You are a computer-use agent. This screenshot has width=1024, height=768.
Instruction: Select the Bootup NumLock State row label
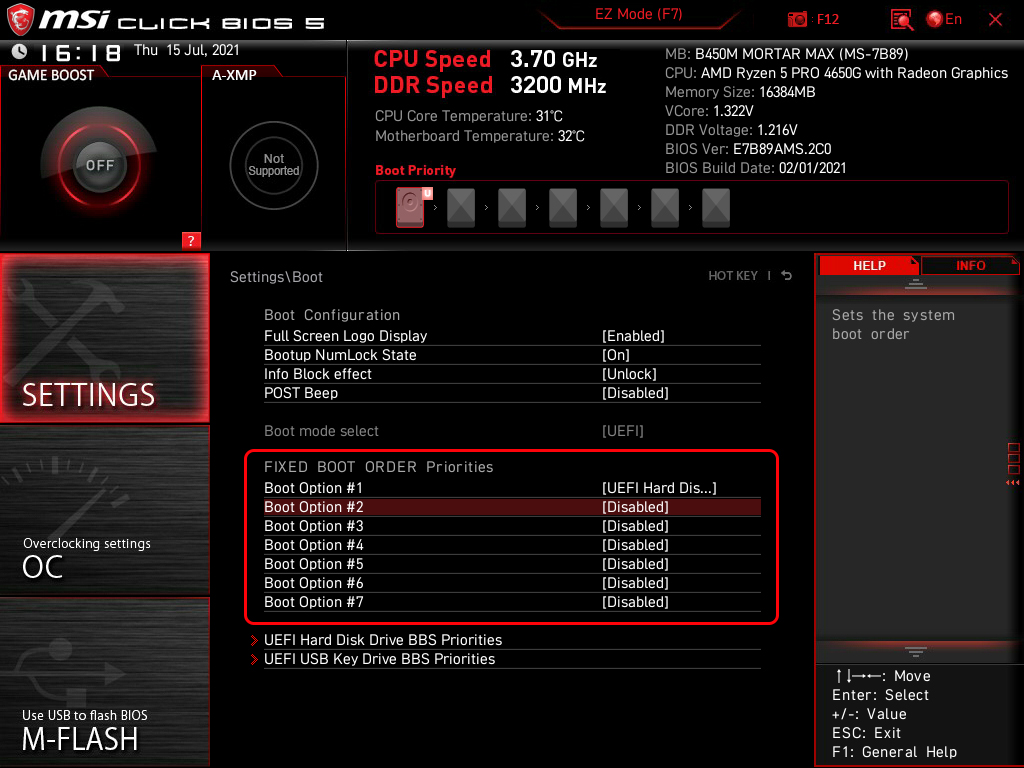[340, 355]
